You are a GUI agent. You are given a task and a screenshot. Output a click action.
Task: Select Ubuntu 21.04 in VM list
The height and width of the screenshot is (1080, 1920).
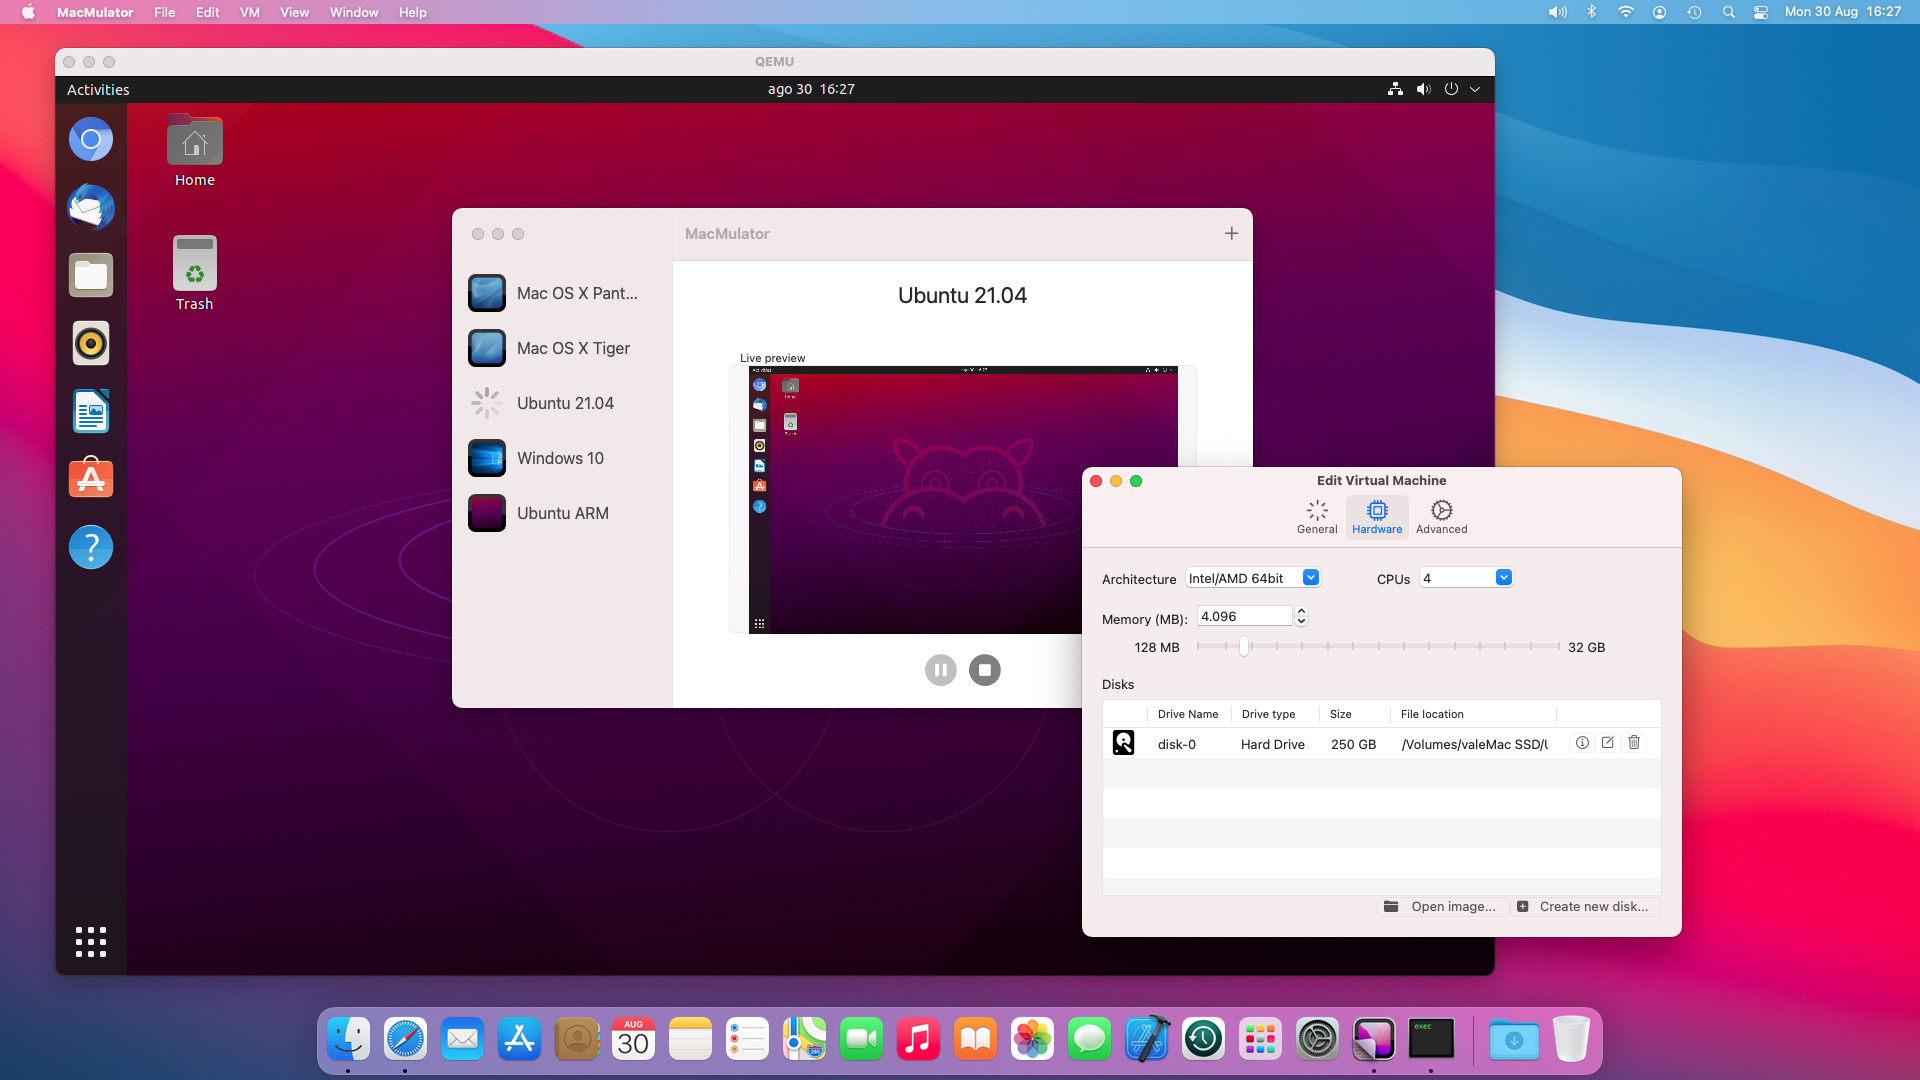click(563, 403)
